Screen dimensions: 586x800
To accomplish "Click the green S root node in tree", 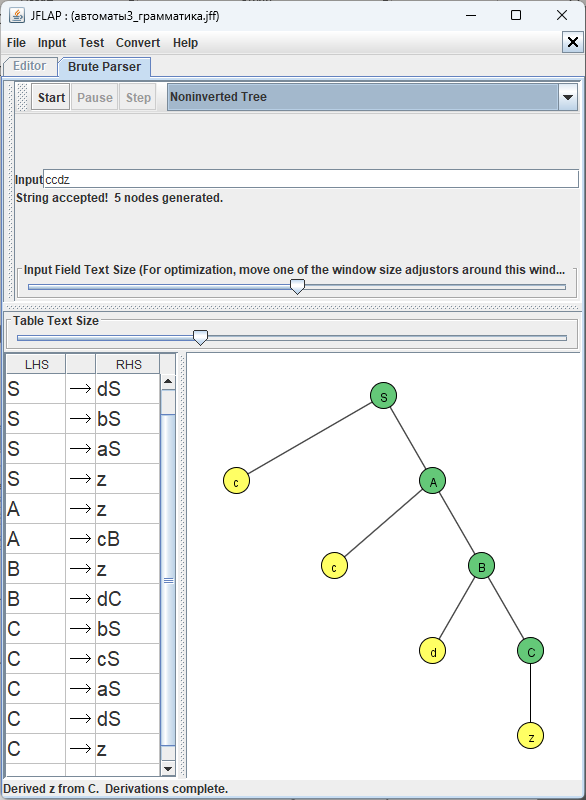I will point(384,396).
